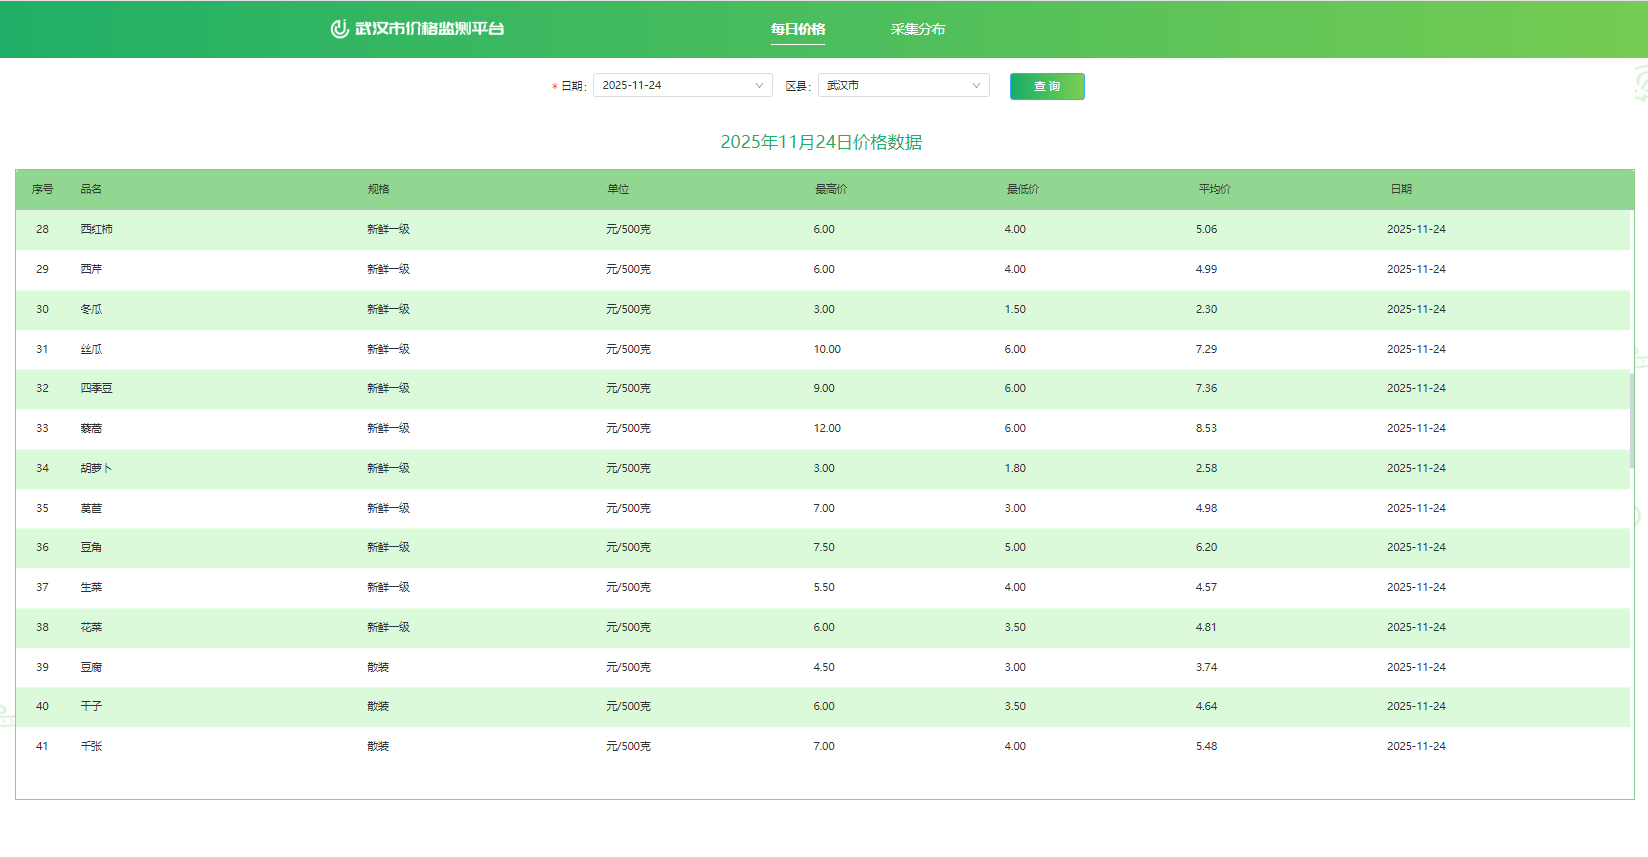
Task: Select the 四季豆 product name
Action: pyautogui.click(x=97, y=388)
